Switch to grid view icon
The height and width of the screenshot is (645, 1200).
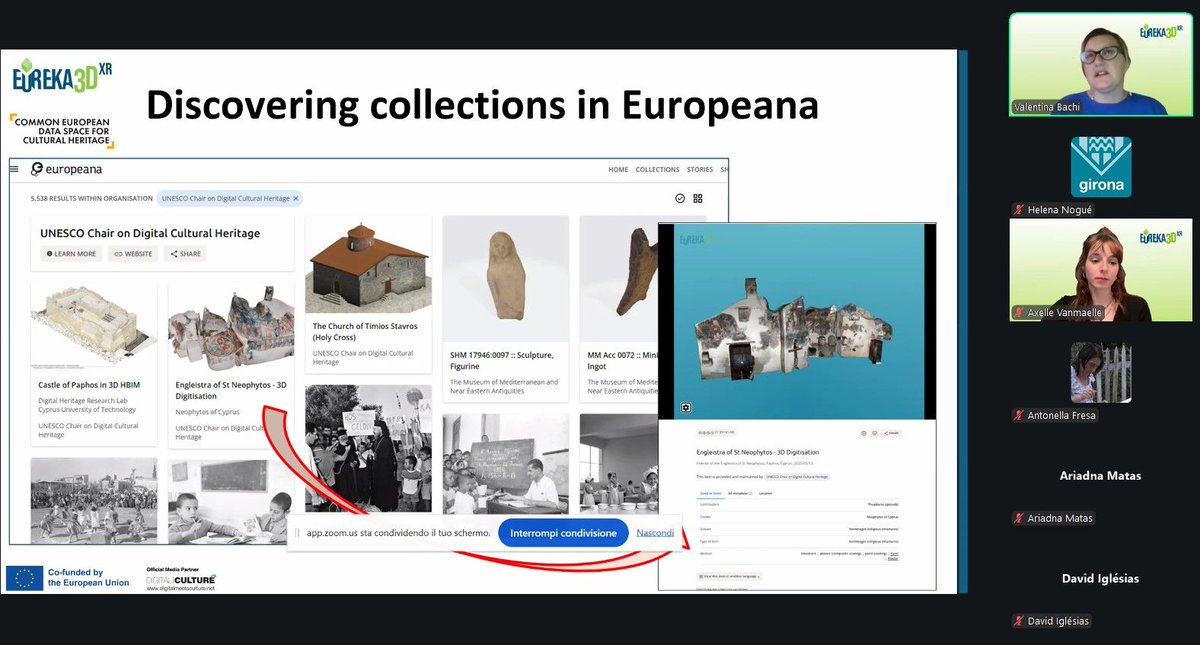pyautogui.click(x=698, y=198)
